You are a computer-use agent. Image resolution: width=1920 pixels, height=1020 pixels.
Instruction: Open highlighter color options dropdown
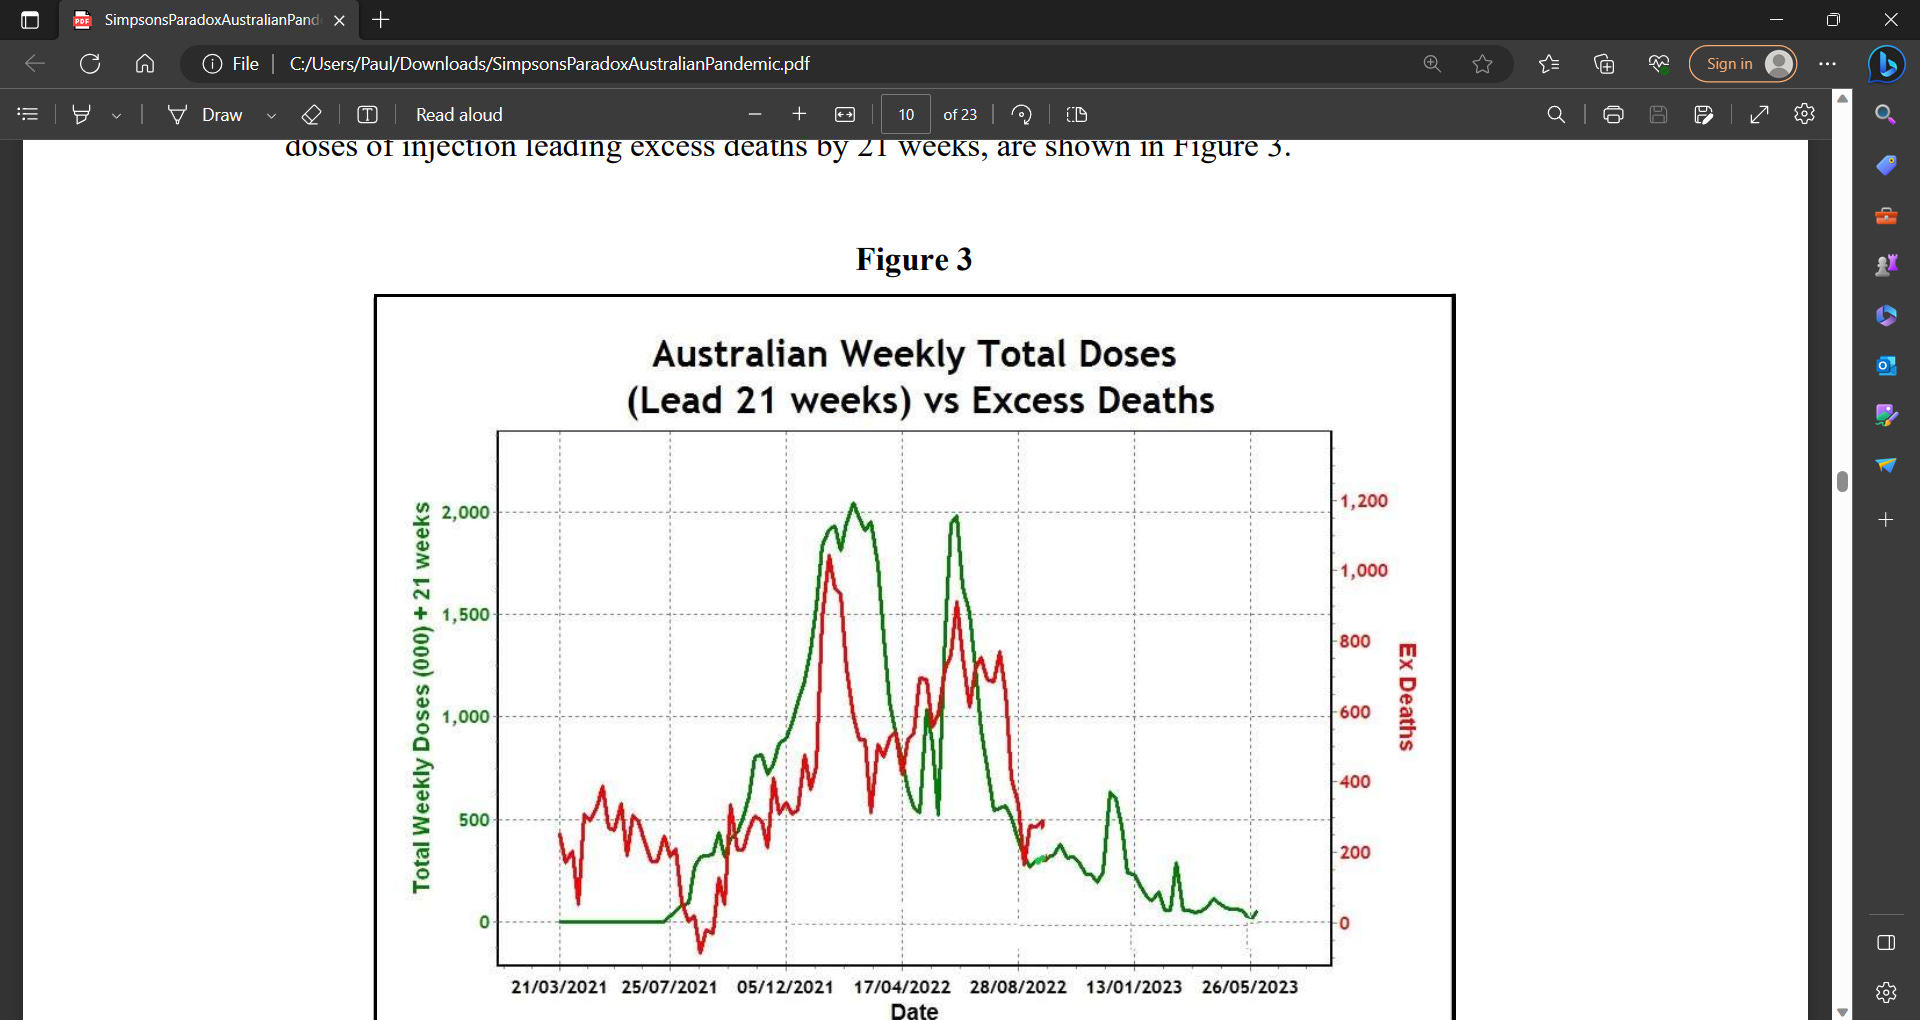pyautogui.click(x=116, y=114)
